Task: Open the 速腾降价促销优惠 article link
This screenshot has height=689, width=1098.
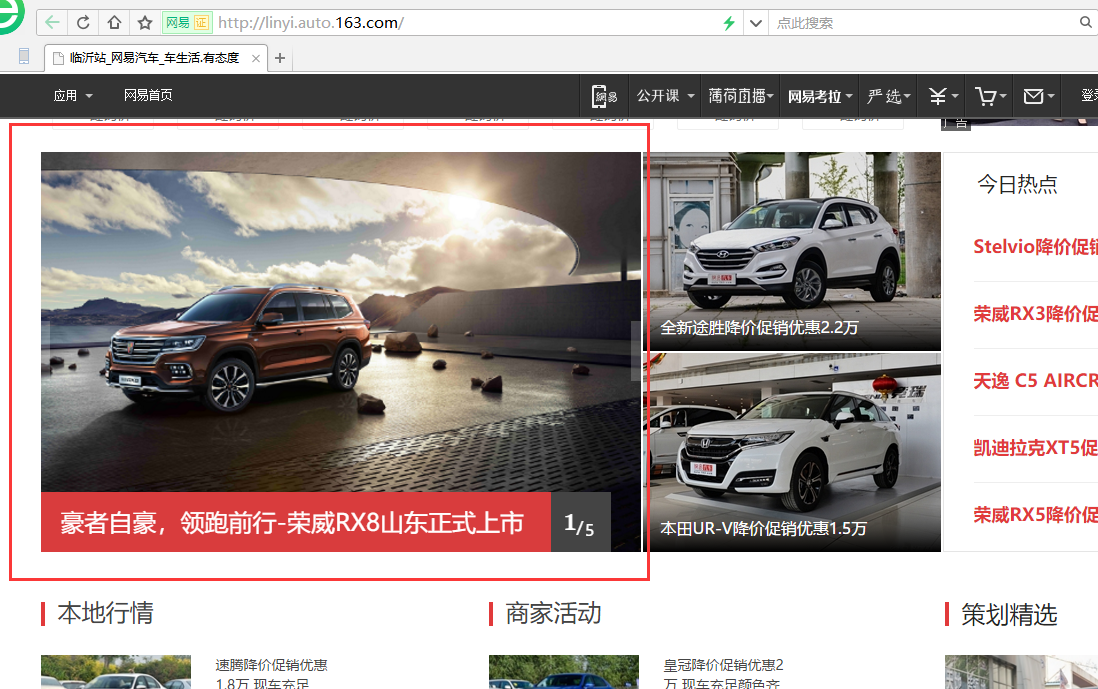Action: click(x=271, y=673)
